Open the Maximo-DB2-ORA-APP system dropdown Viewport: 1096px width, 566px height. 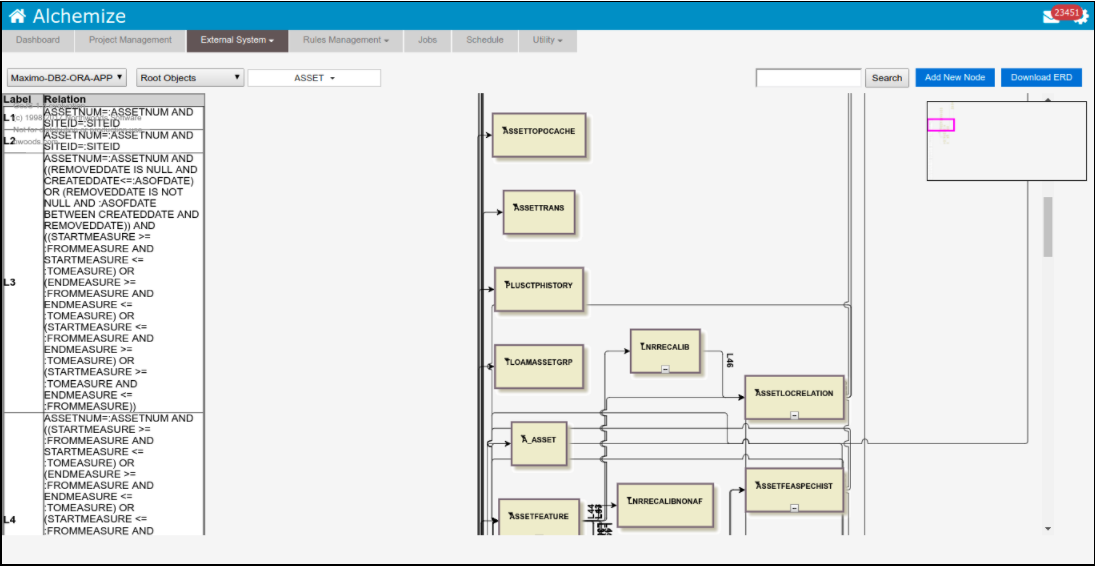67,77
